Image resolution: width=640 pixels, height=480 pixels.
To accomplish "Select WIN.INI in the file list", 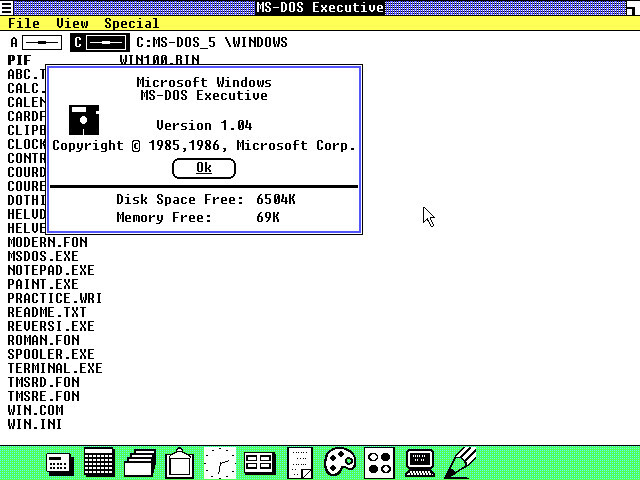I will (35, 424).
